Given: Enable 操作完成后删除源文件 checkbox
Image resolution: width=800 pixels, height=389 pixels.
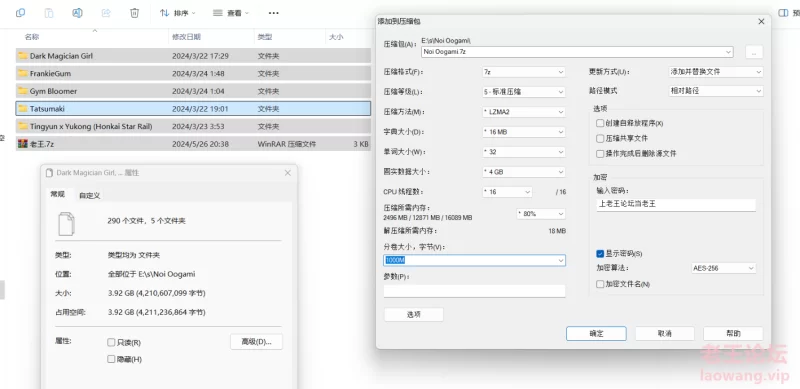Looking at the screenshot, I should (600, 153).
